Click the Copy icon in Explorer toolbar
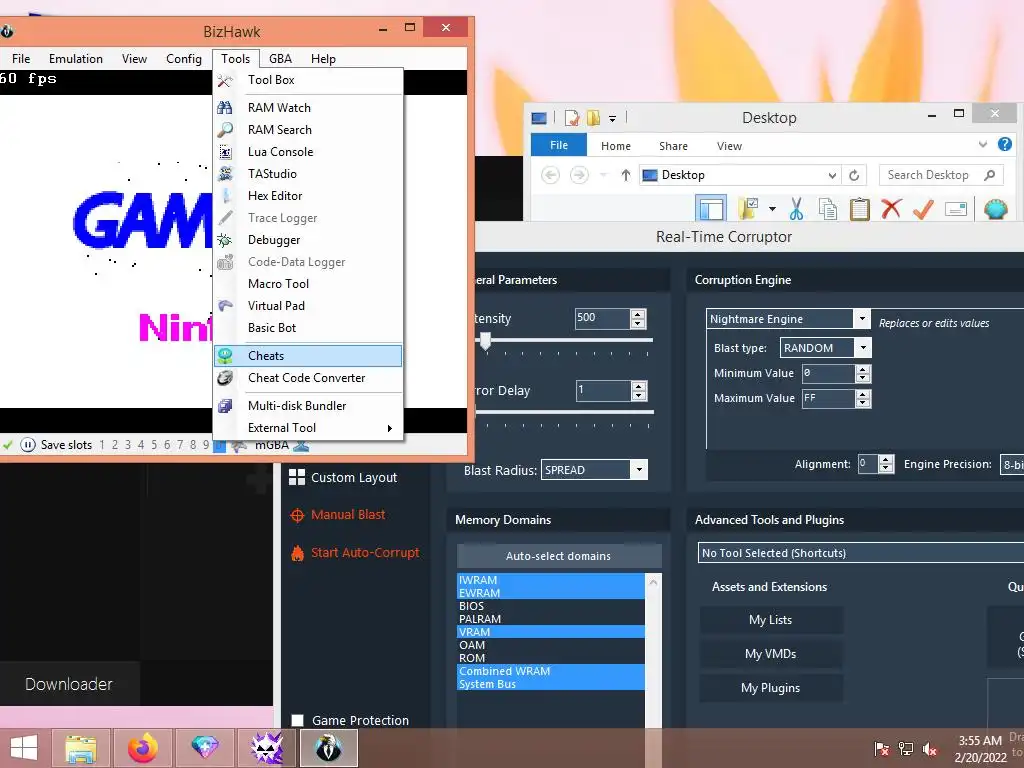This screenshot has width=1024, height=768. coord(827,209)
